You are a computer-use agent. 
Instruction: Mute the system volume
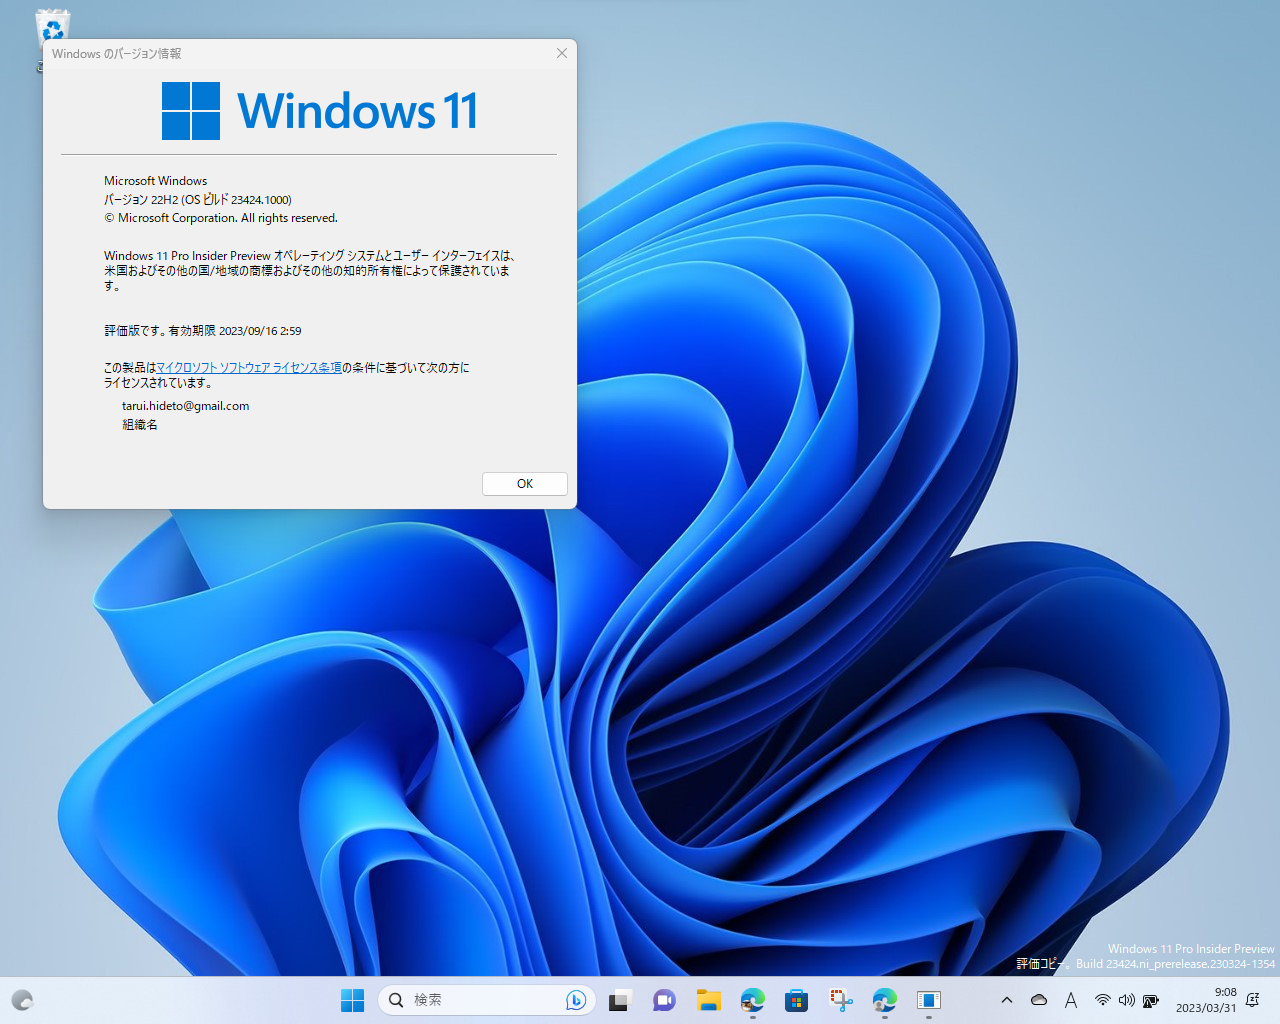pos(1127,1000)
